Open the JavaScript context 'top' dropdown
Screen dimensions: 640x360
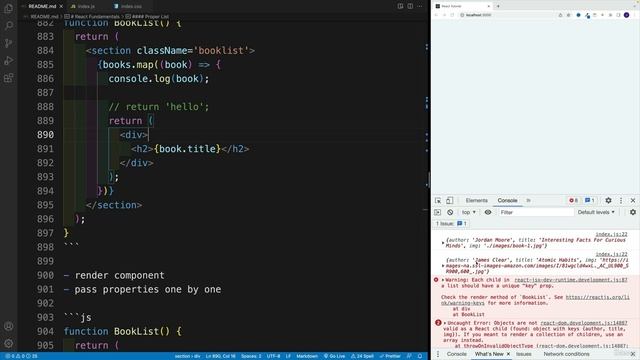(x=469, y=212)
